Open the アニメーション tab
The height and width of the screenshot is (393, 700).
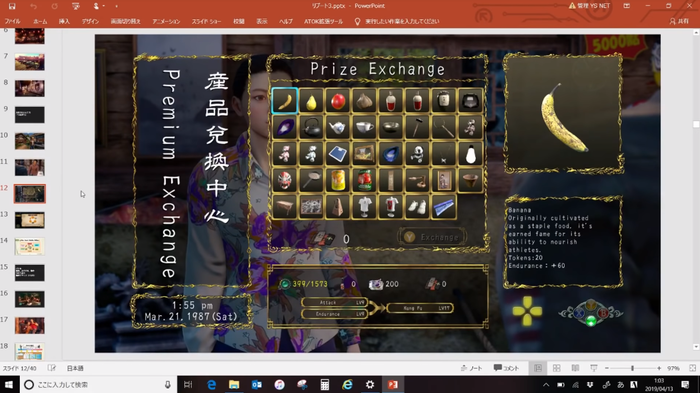(x=166, y=21)
